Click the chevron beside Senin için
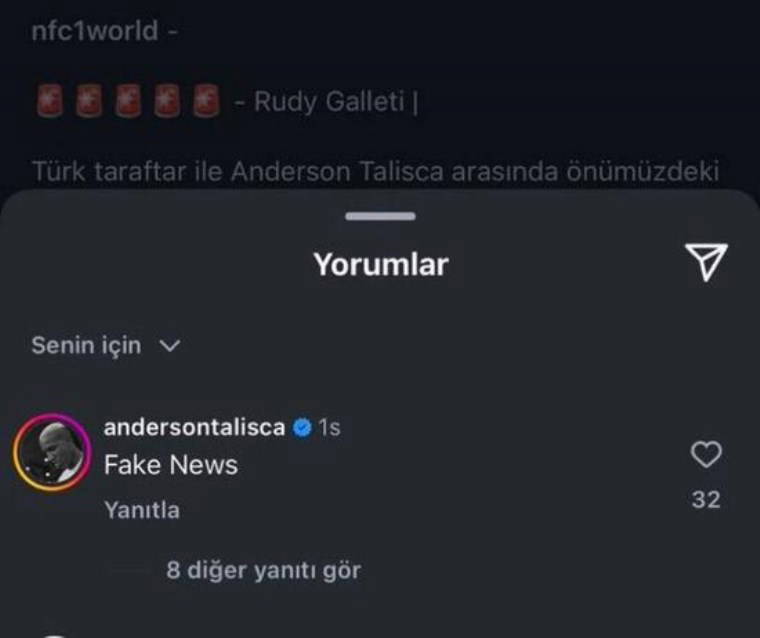 (170, 346)
